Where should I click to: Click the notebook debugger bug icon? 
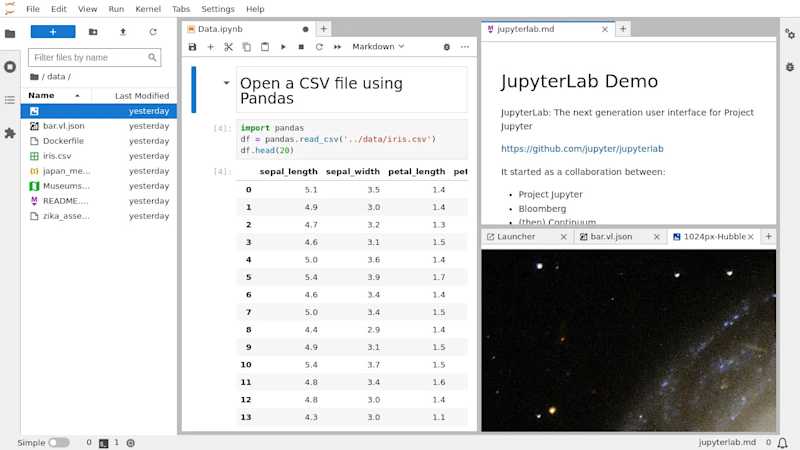pyautogui.click(x=446, y=47)
